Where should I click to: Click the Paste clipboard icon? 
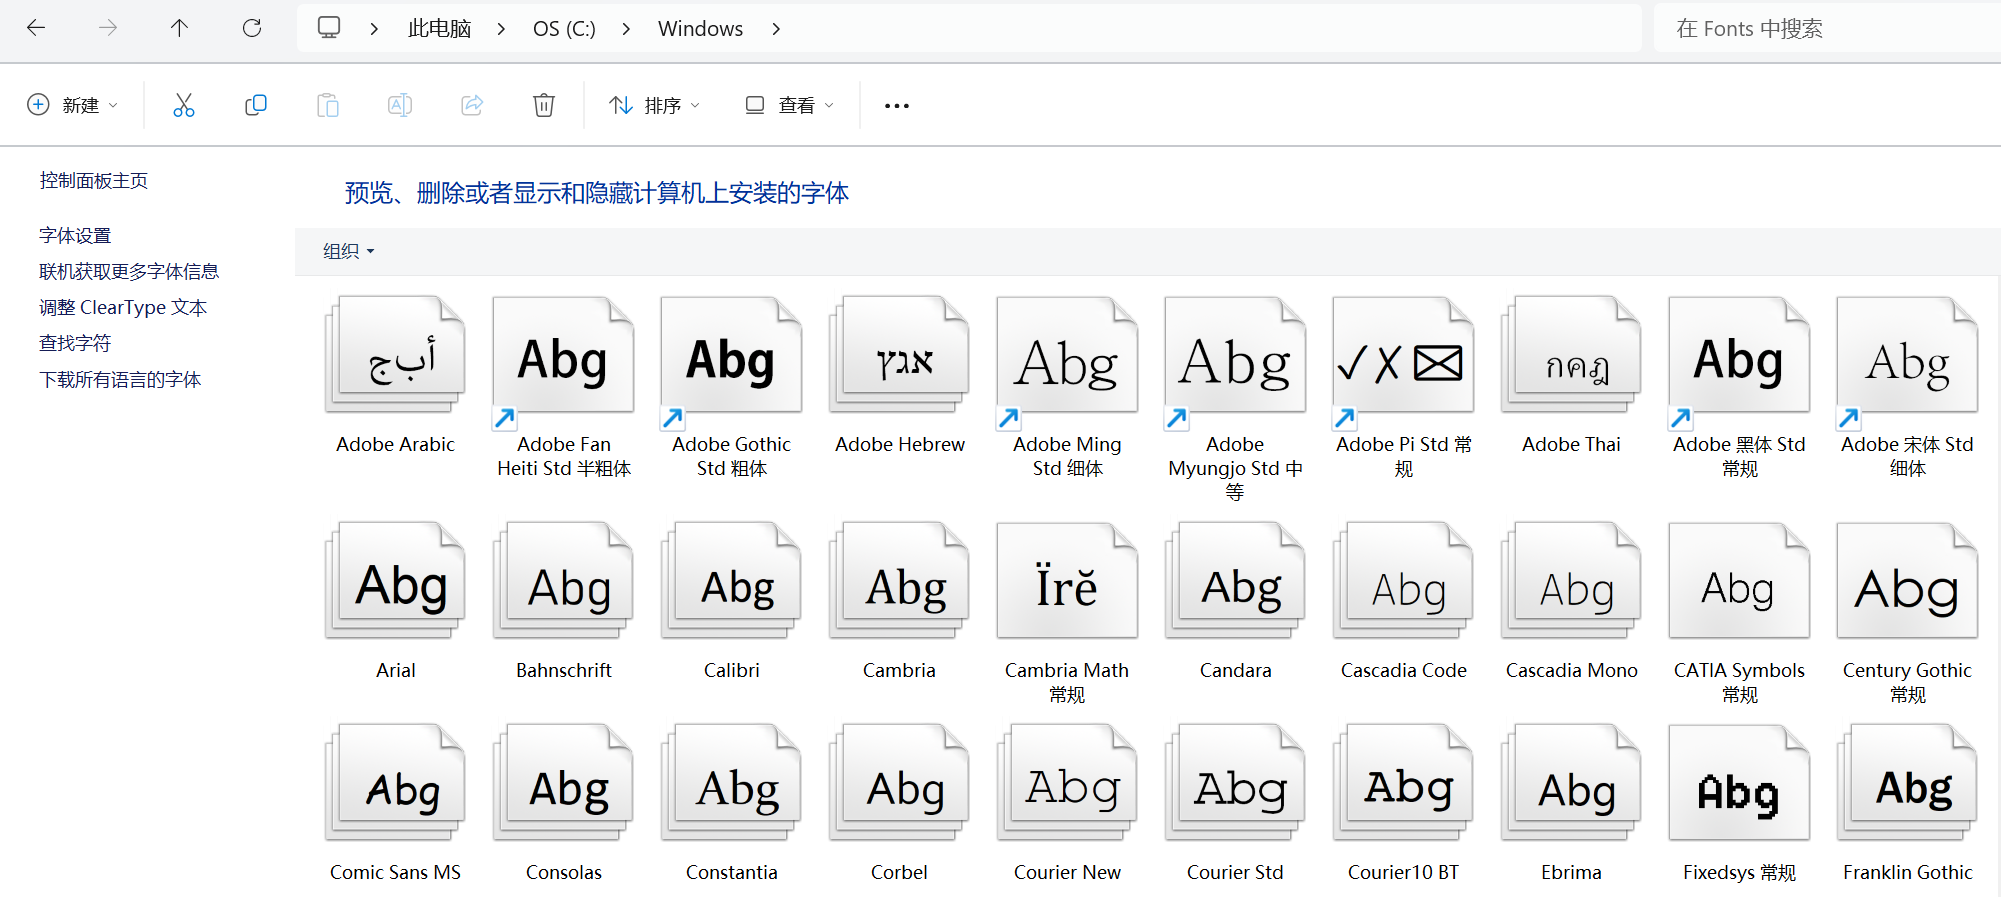tap(328, 105)
